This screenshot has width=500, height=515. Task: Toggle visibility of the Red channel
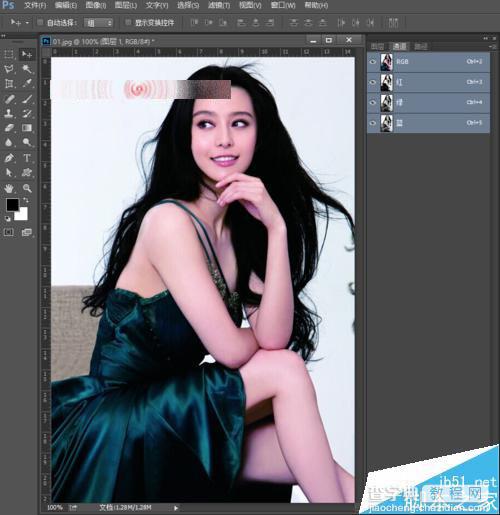coord(373,82)
